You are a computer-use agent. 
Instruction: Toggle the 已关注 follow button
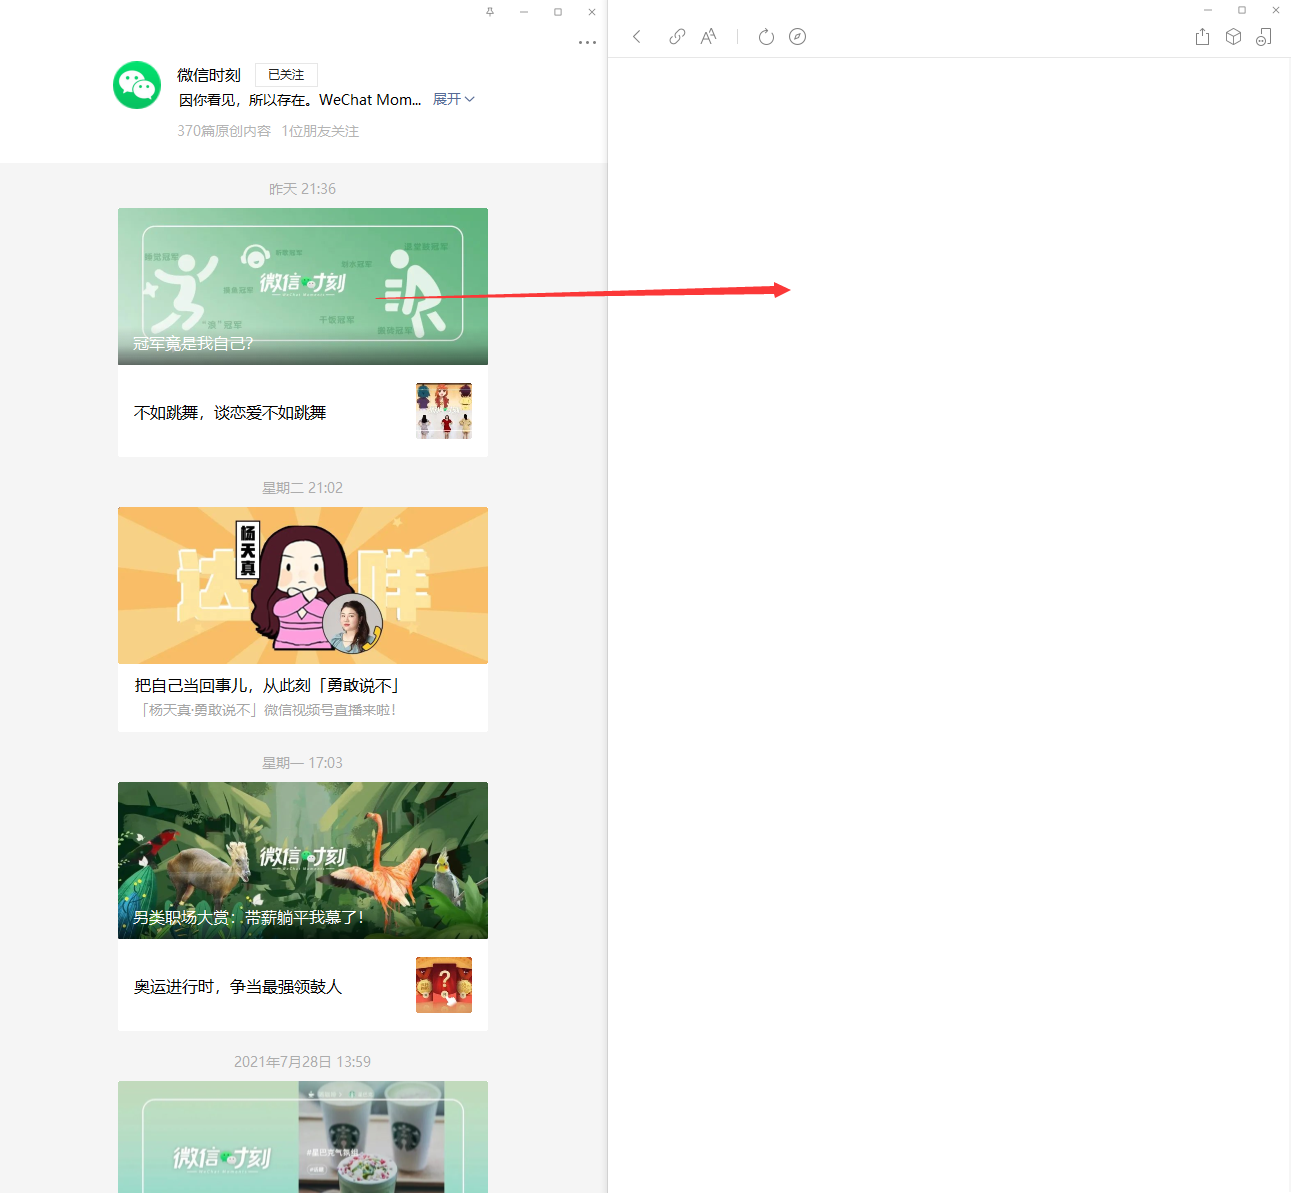pos(286,75)
